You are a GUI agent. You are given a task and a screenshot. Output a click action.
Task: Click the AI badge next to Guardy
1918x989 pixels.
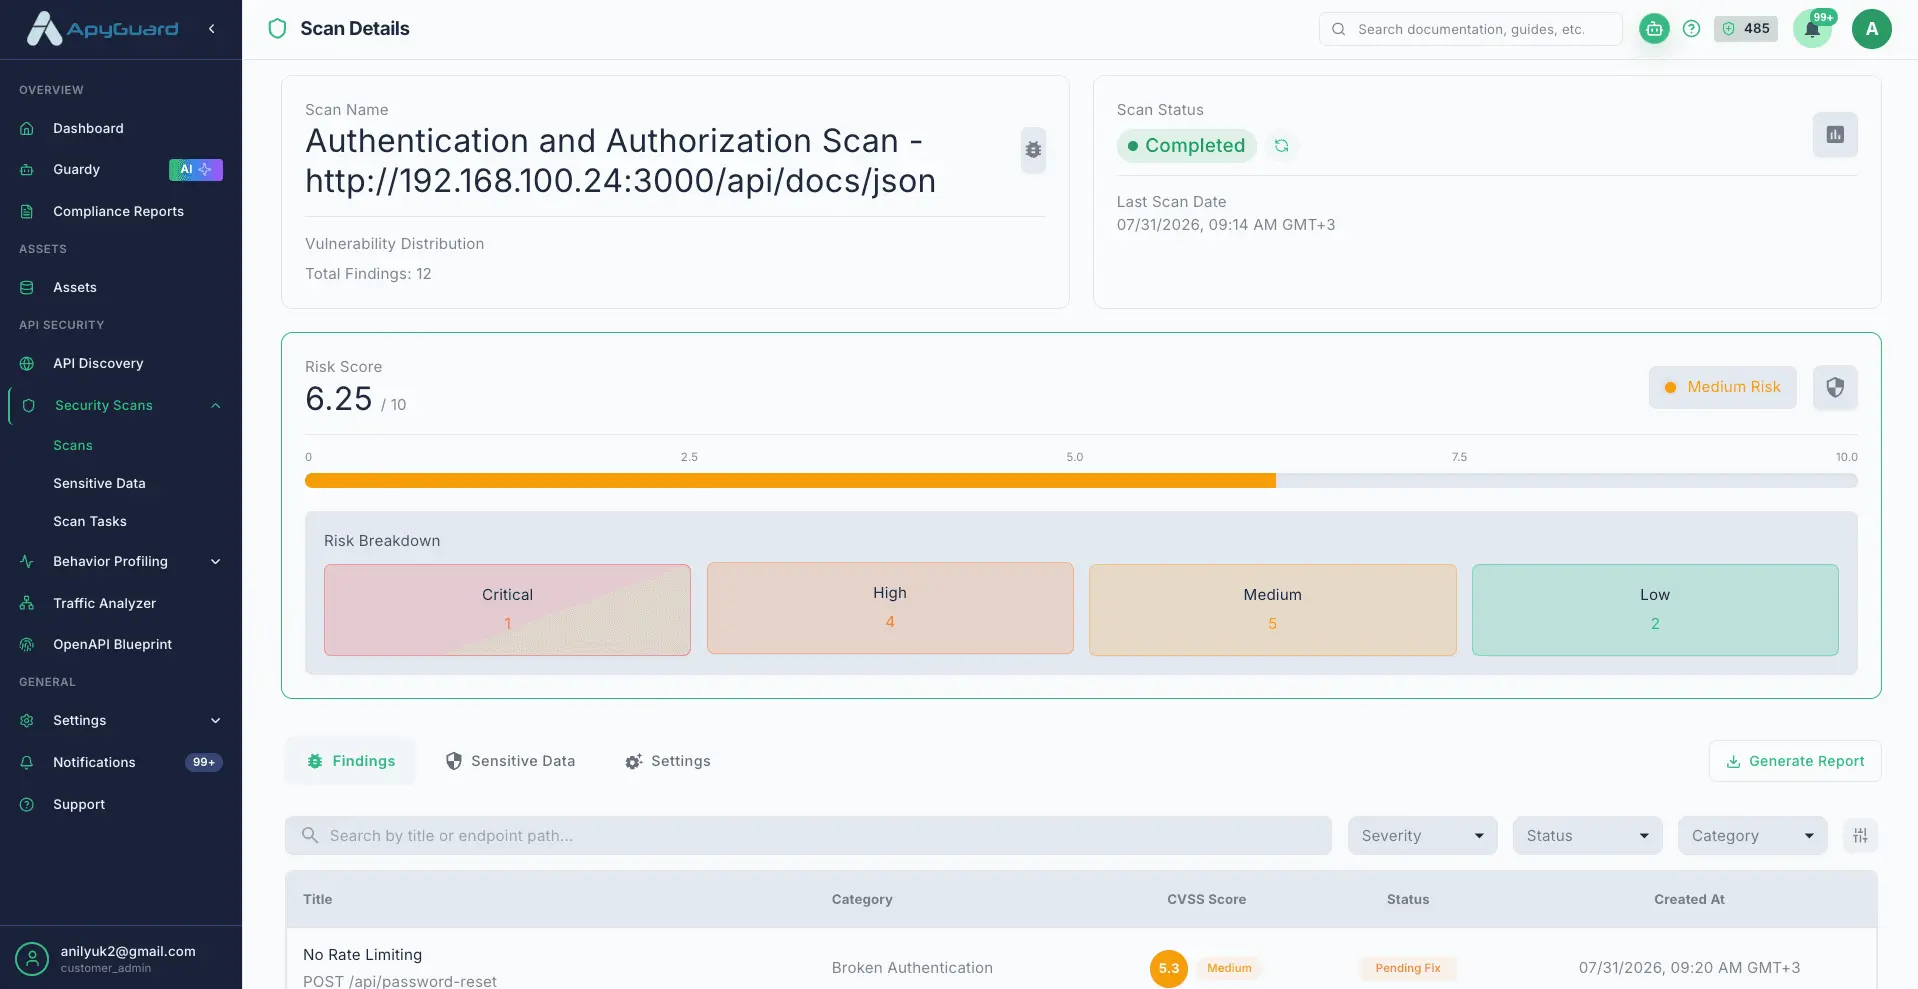click(196, 170)
